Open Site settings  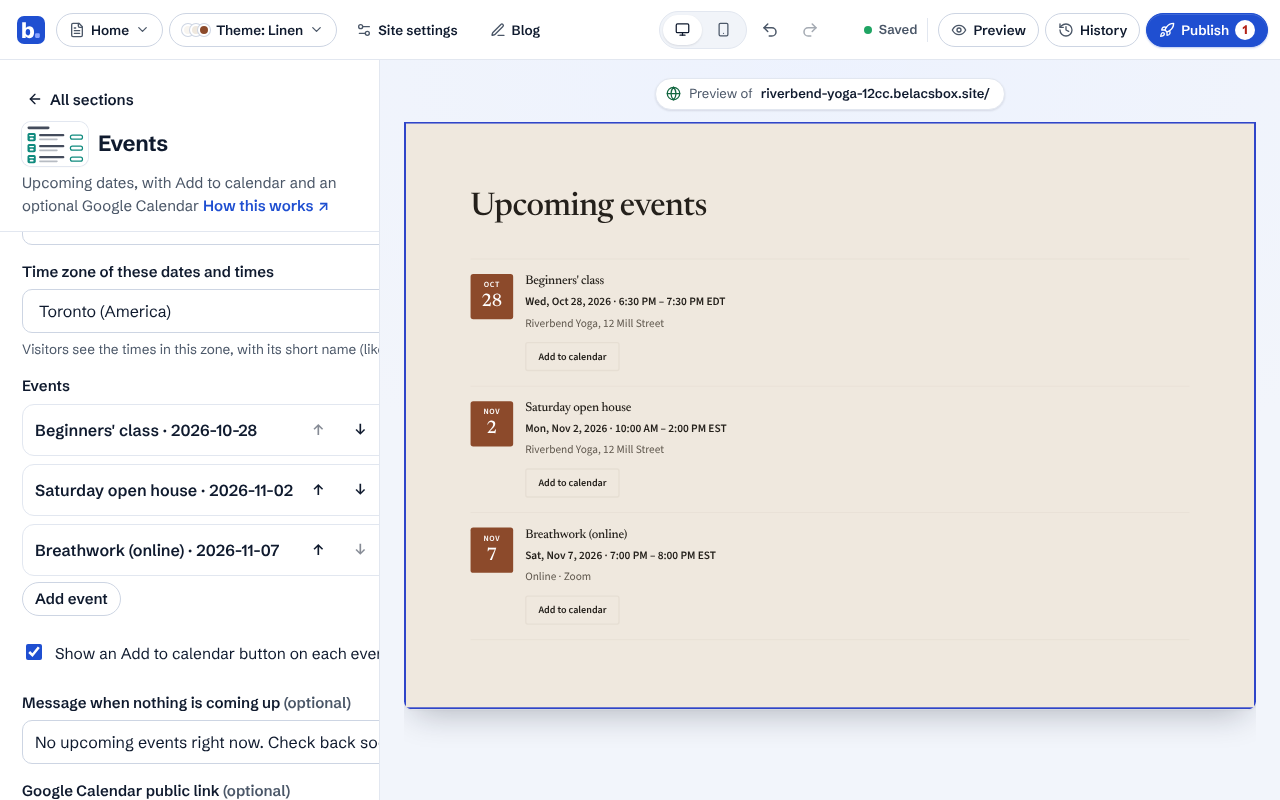click(x=407, y=30)
